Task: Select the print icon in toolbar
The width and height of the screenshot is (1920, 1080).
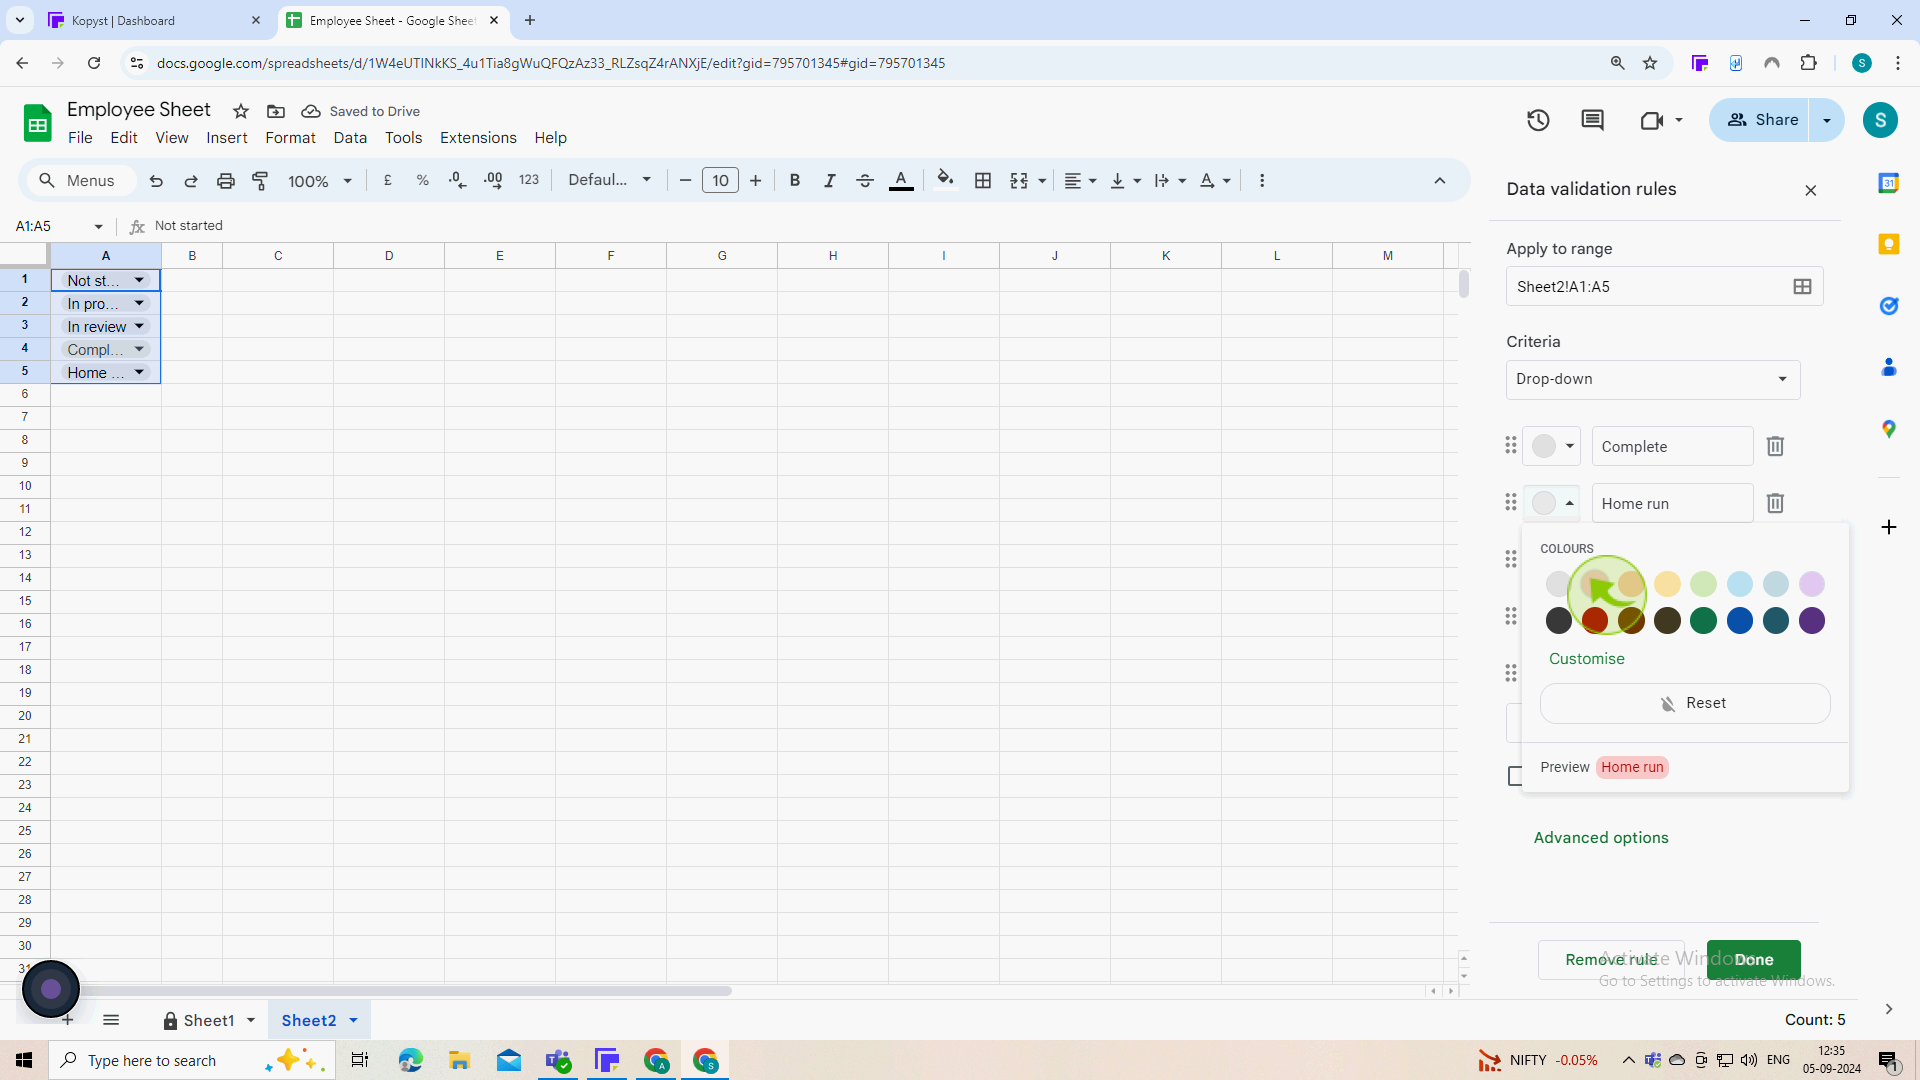Action: (x=225, y=181)
